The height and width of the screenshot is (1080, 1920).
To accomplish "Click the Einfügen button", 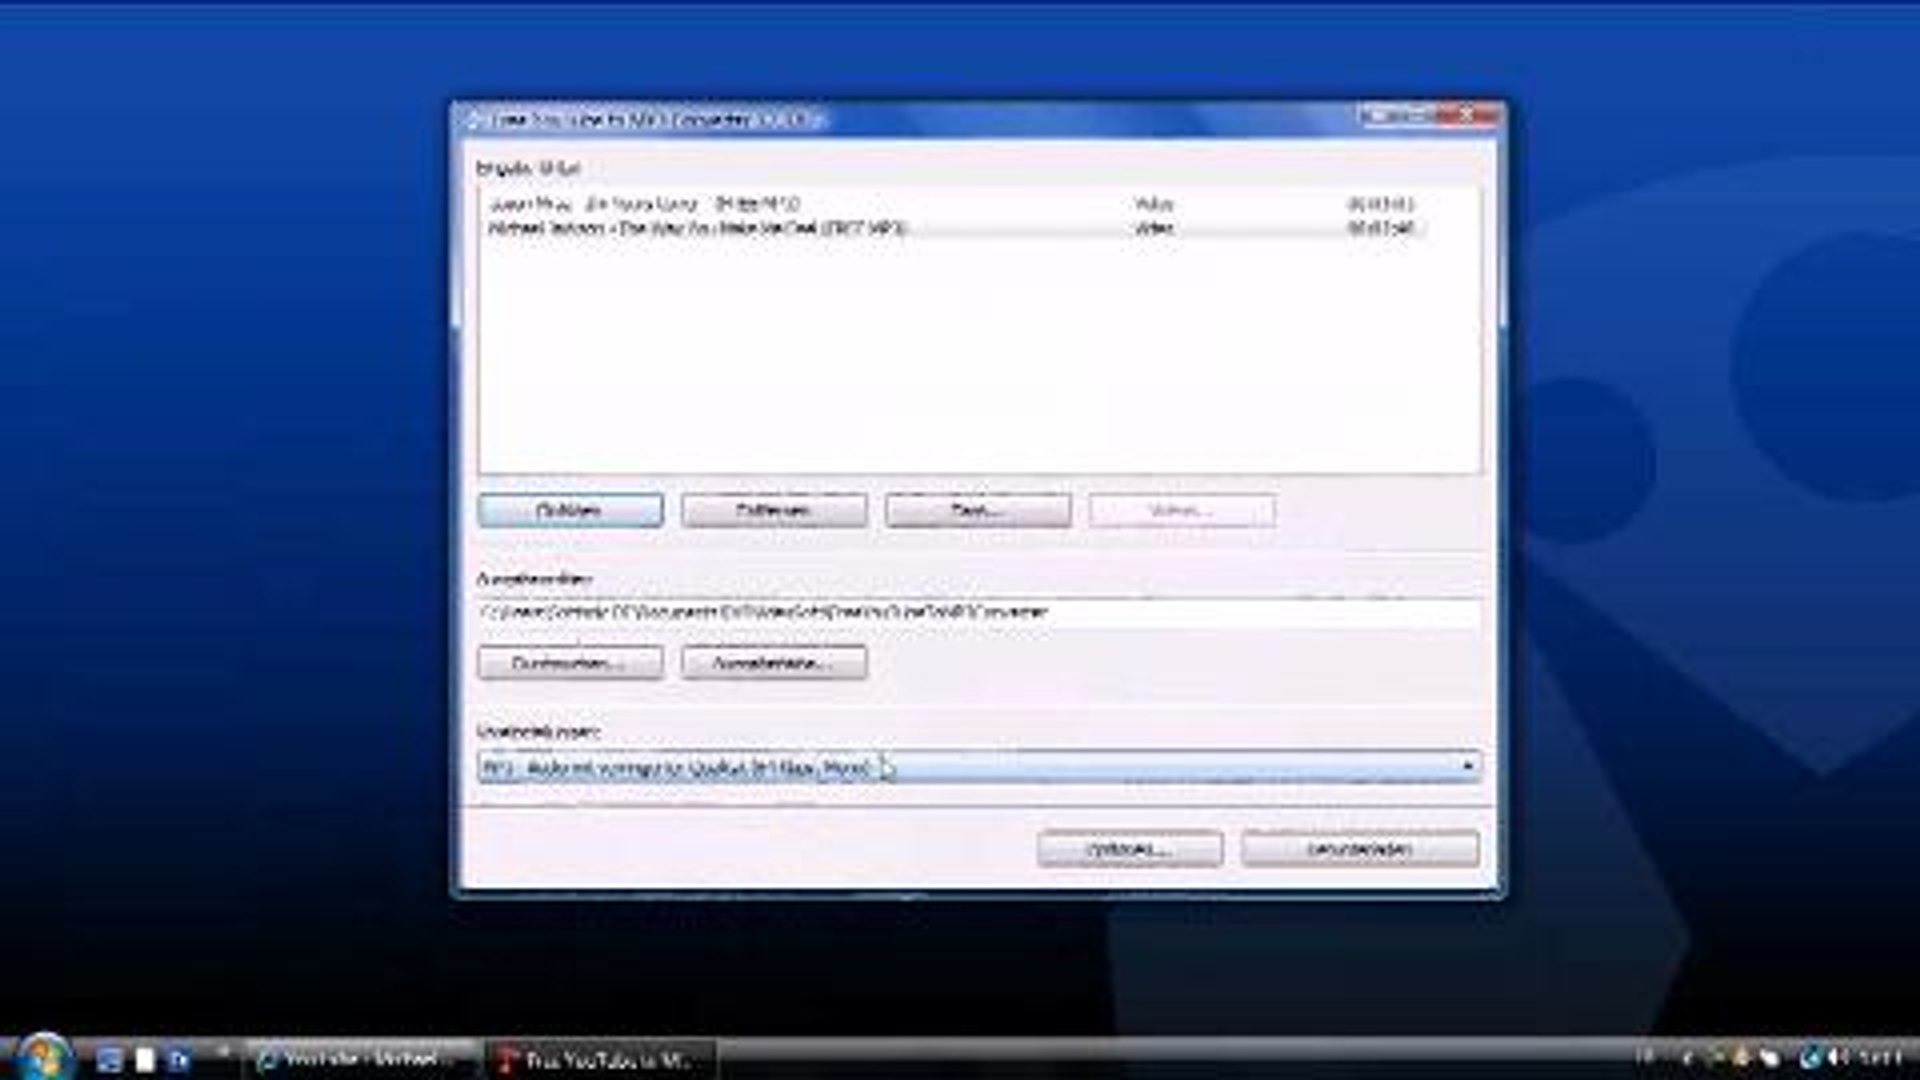I will (570, 511).
